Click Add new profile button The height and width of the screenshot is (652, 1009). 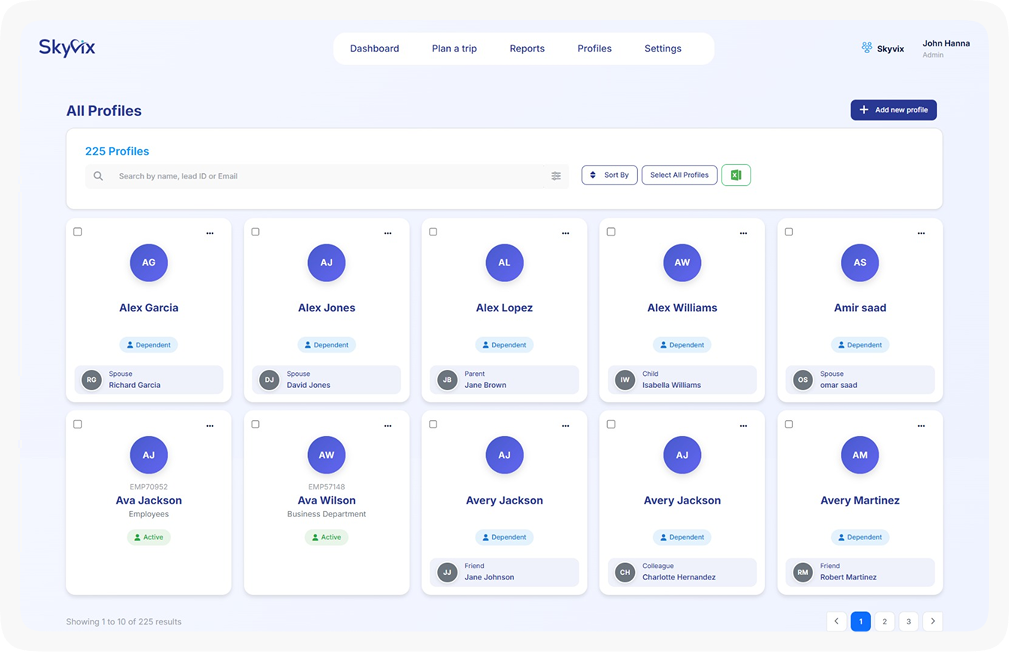tap(893, 110)
